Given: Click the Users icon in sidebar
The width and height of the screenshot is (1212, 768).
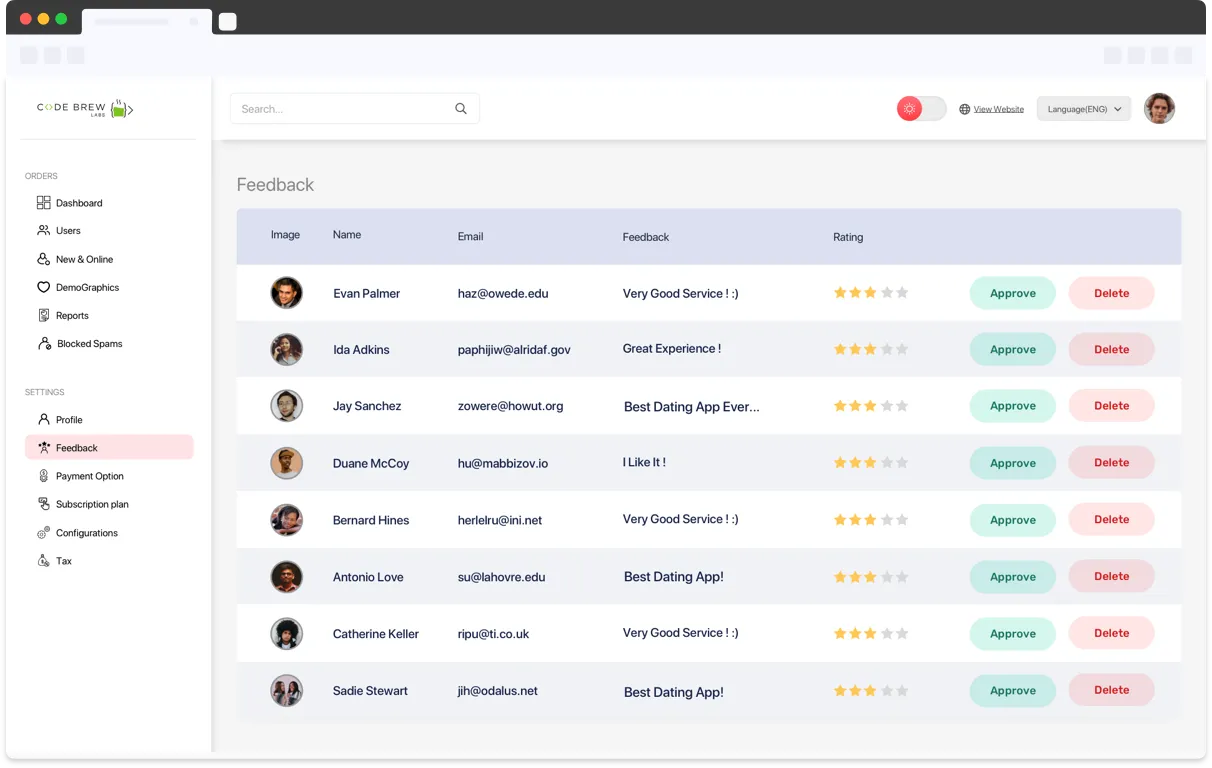Looking at the screenshot, I should click(x=43, y=231).
